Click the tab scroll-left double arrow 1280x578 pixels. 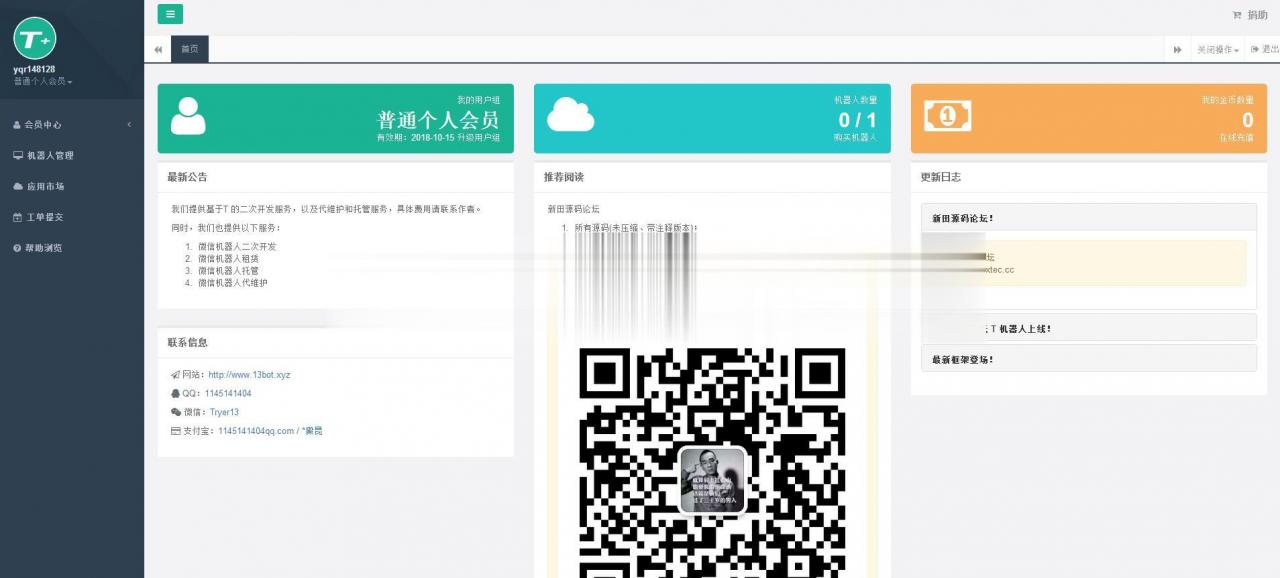click(x=158, y=49)
